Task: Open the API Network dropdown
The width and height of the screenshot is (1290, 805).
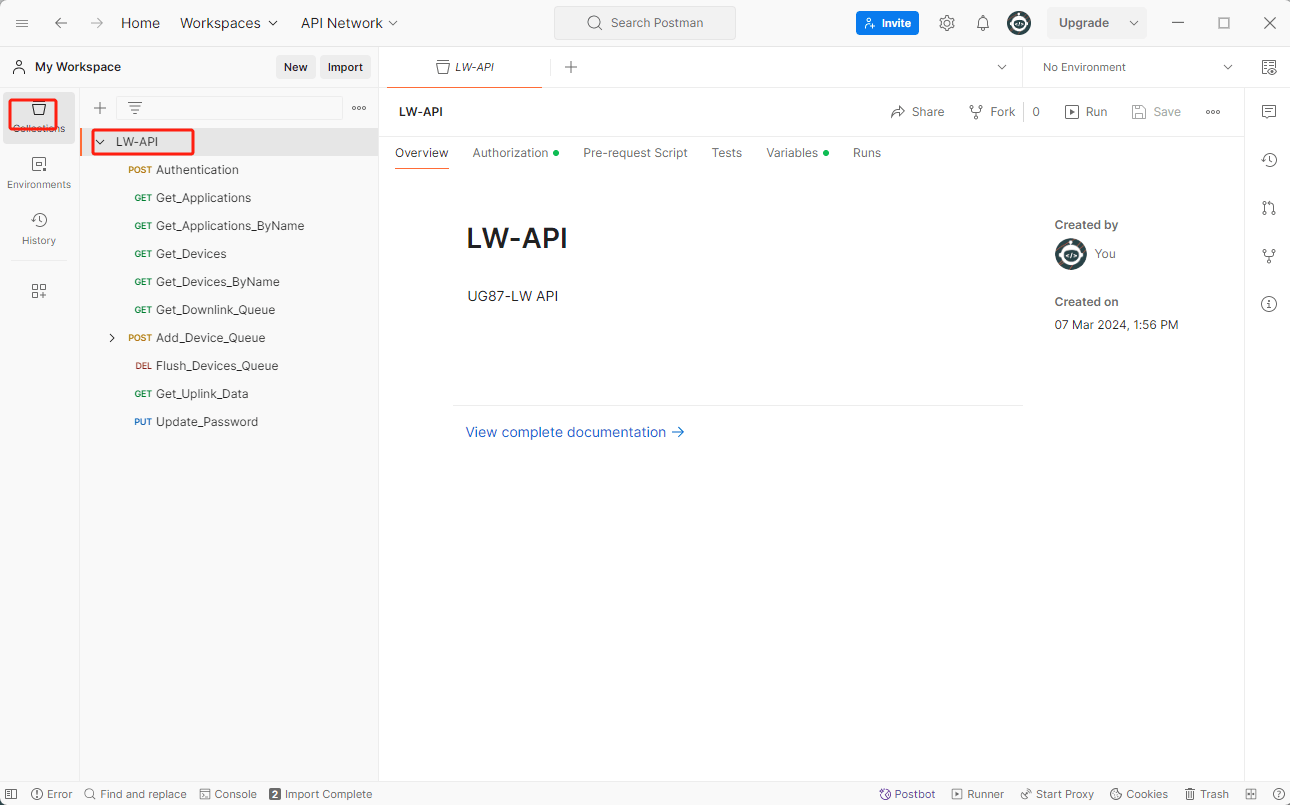Action: click(350, 23)
